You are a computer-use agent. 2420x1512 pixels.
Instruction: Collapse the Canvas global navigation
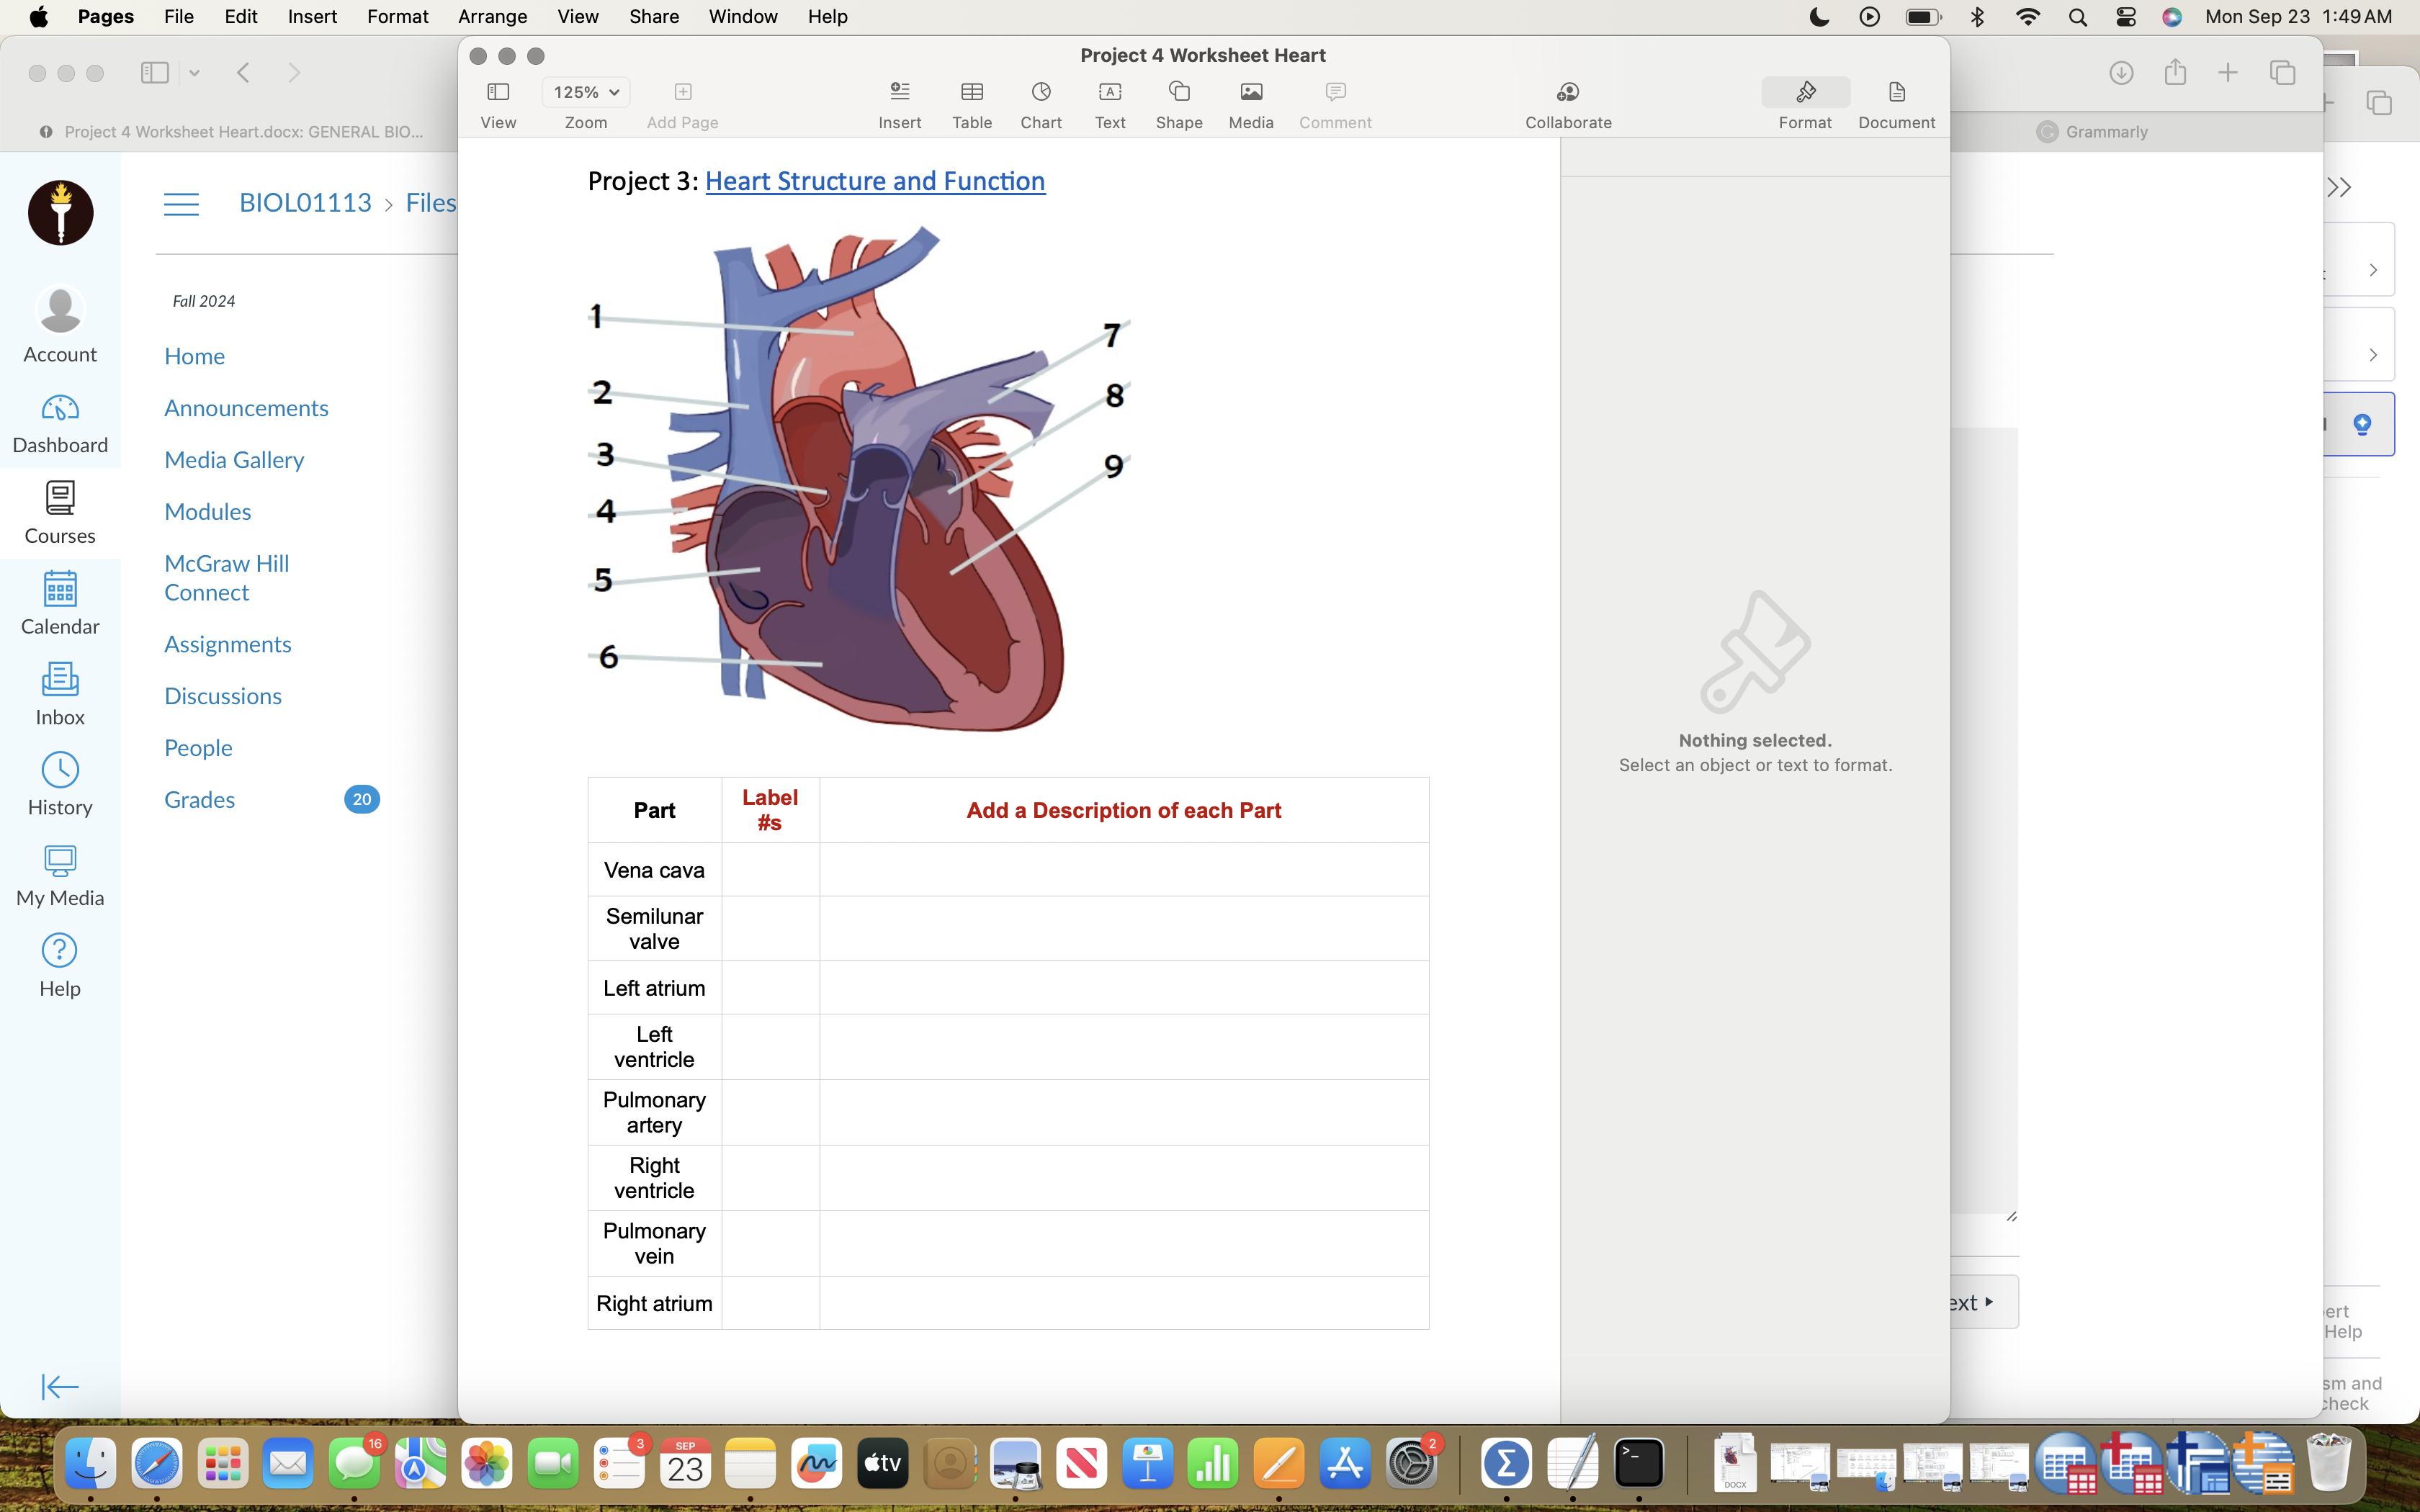pos(60,1387)
